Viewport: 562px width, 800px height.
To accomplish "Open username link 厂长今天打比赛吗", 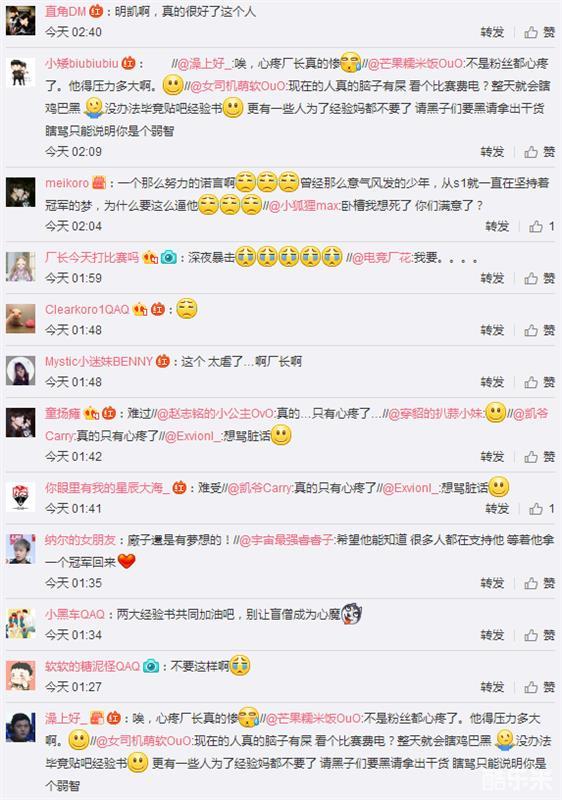I will pos(92,257).
